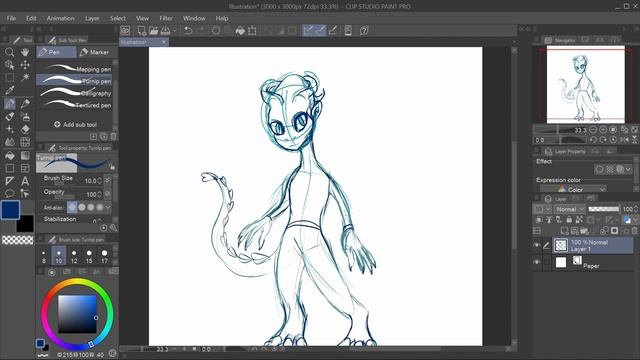Select the Textured pen sub tool
Screen dimensions: 640x360
point(74,104)
